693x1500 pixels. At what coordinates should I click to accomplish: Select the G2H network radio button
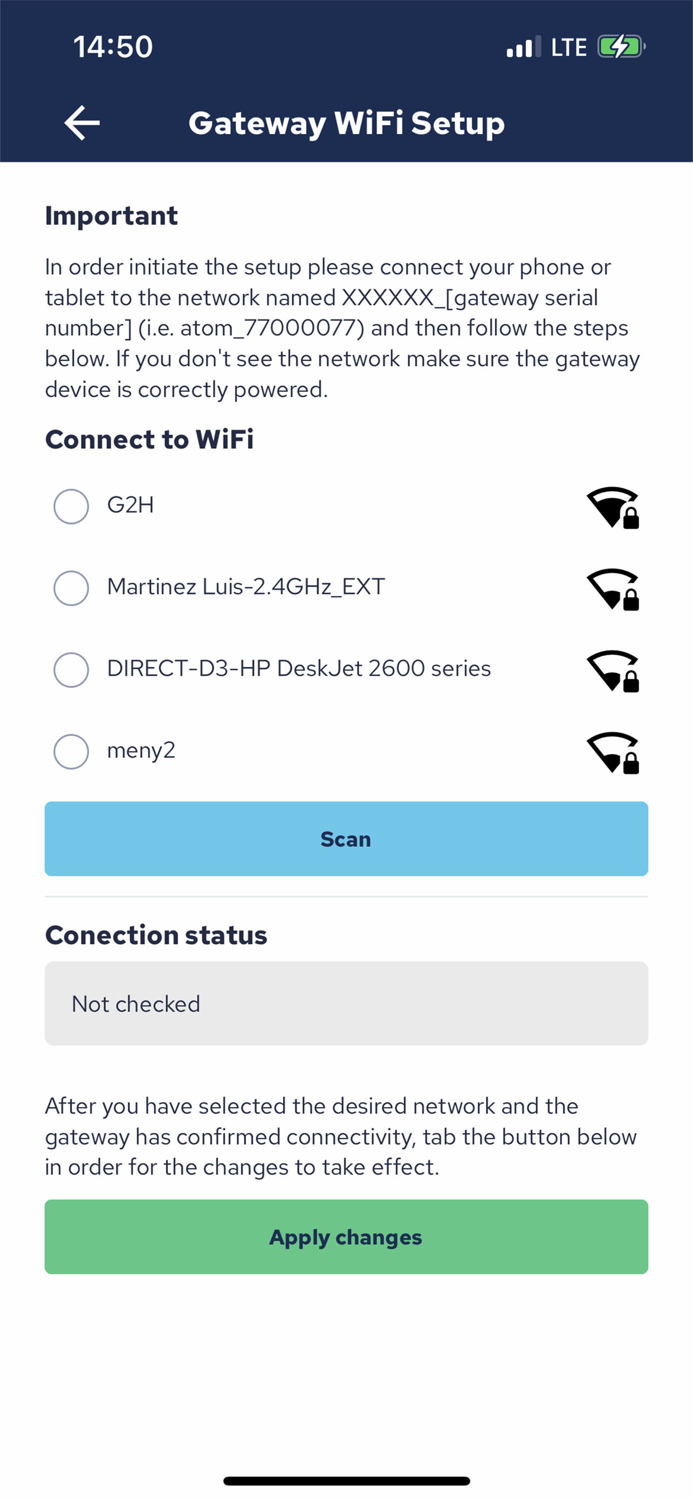pyautogui.click(x=71, y=507)
